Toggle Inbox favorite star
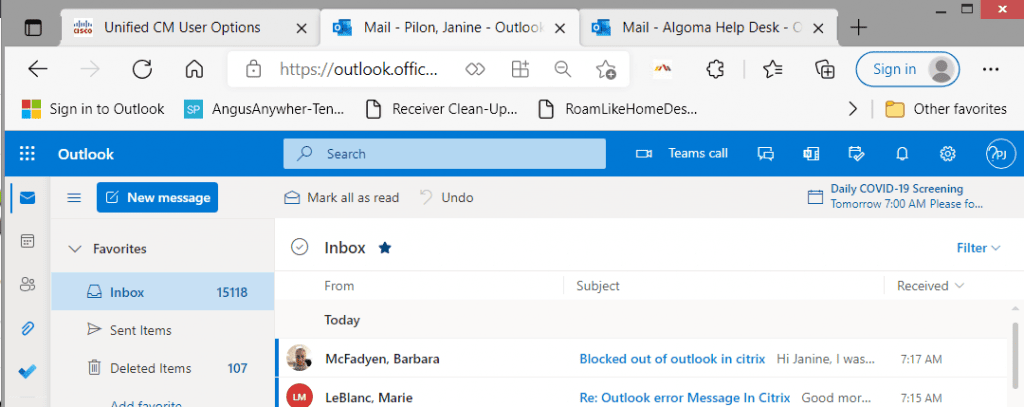 coord(385,248)
